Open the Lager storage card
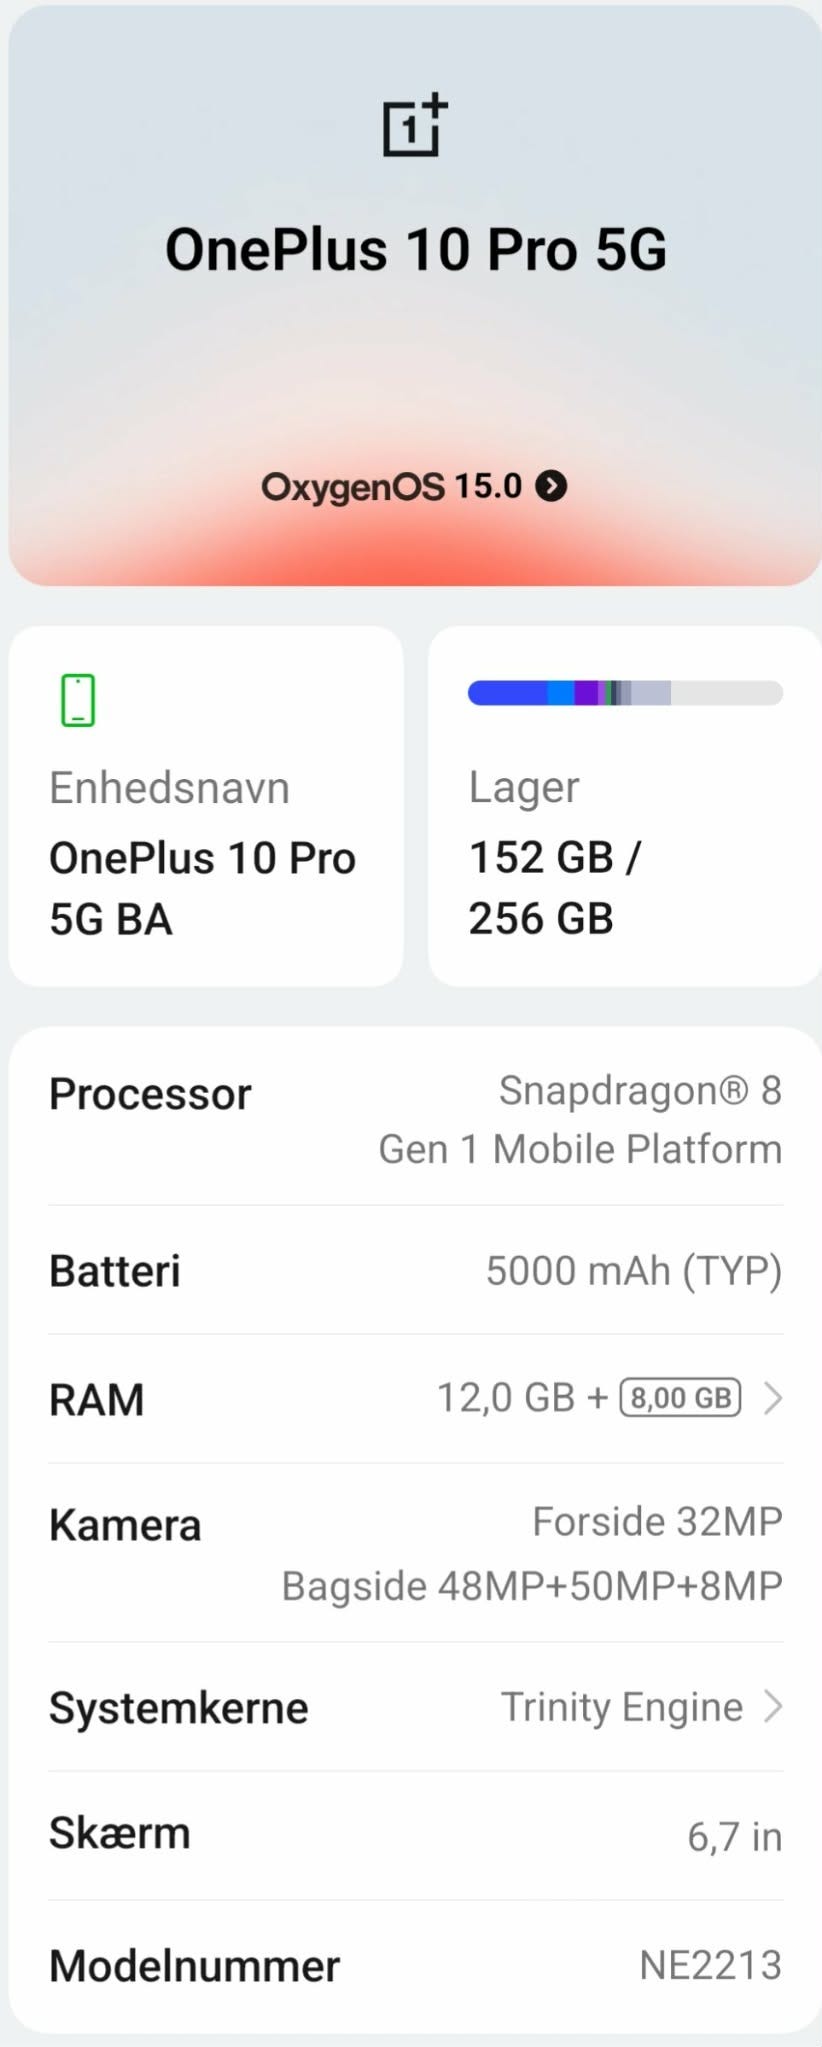The height and width of the screenshot is (2047, 822). (x=624, y=806)
